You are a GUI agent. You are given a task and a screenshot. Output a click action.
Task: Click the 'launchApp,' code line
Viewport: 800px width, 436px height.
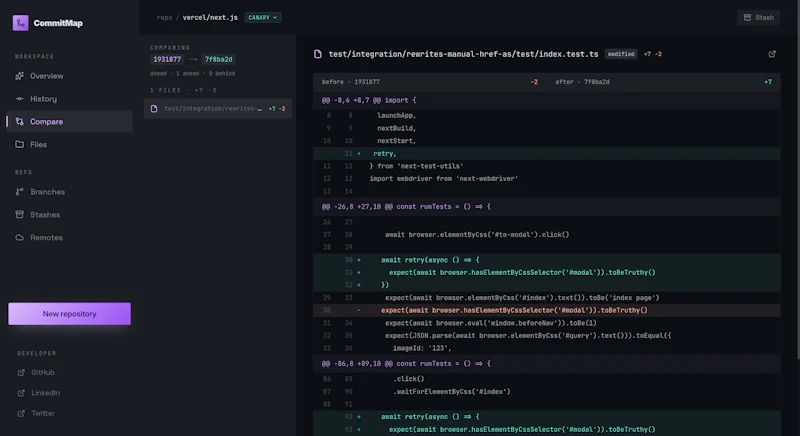click(546, 115)
